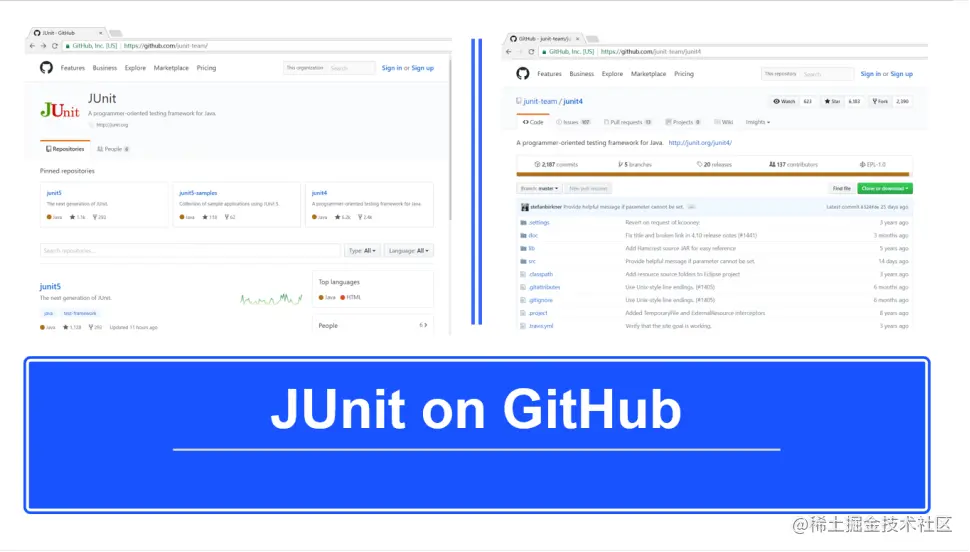
Task: Click Search repositories input field
Action: point(190,251)
